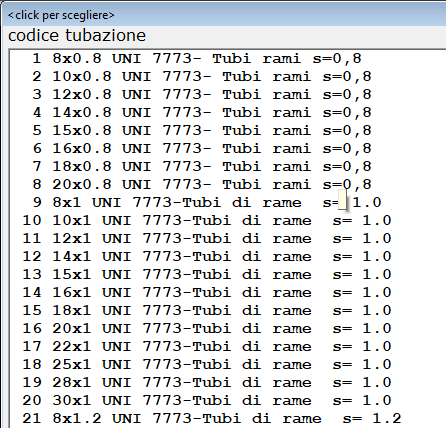
Task: Click the '<click per scegliere>' title bar
Action: (x=224, y=15)
